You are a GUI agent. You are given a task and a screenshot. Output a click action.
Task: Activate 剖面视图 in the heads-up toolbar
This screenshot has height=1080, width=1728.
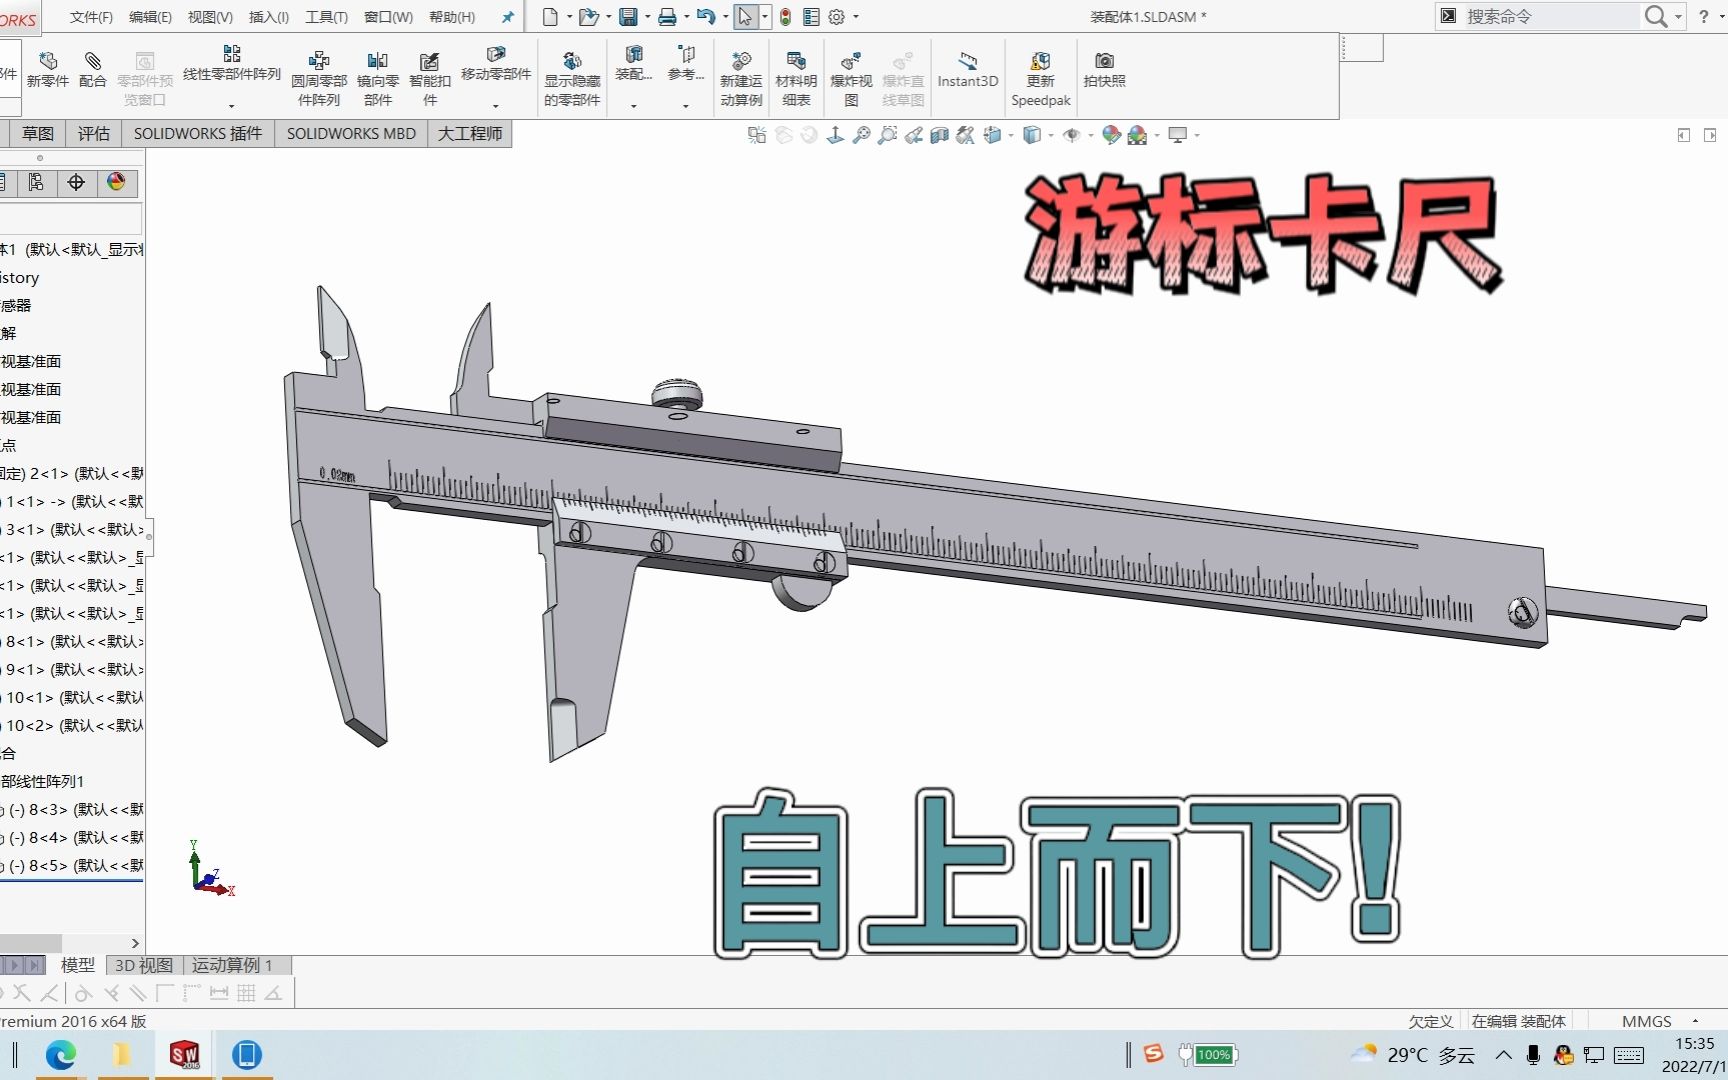point(941,135)
